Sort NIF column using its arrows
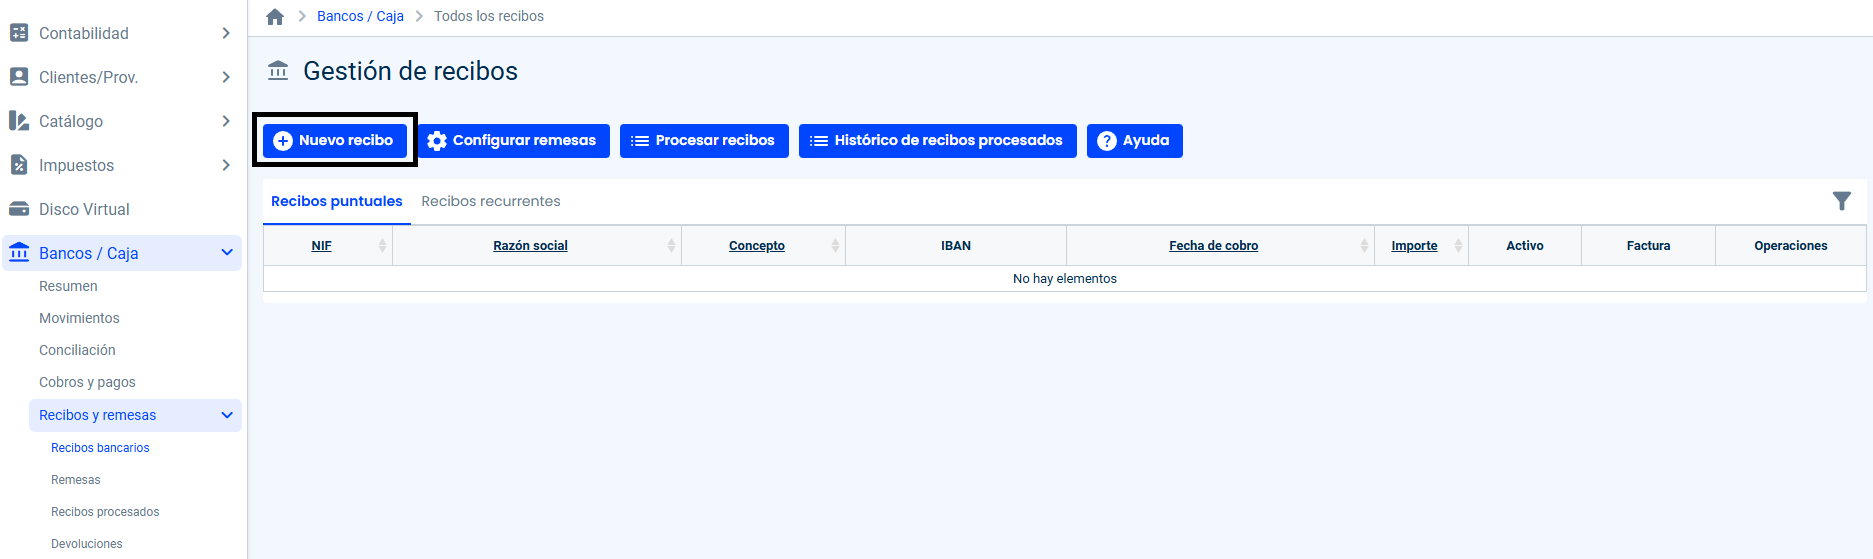 [x=382, y=246]
